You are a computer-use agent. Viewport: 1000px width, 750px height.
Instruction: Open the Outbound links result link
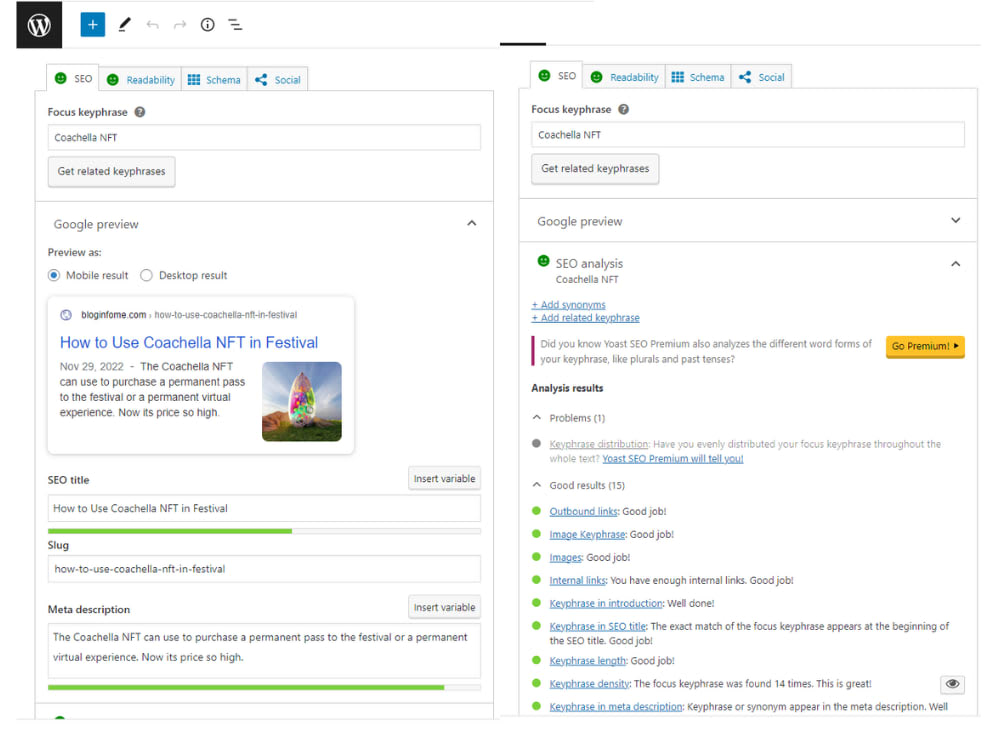coord(583,511)
